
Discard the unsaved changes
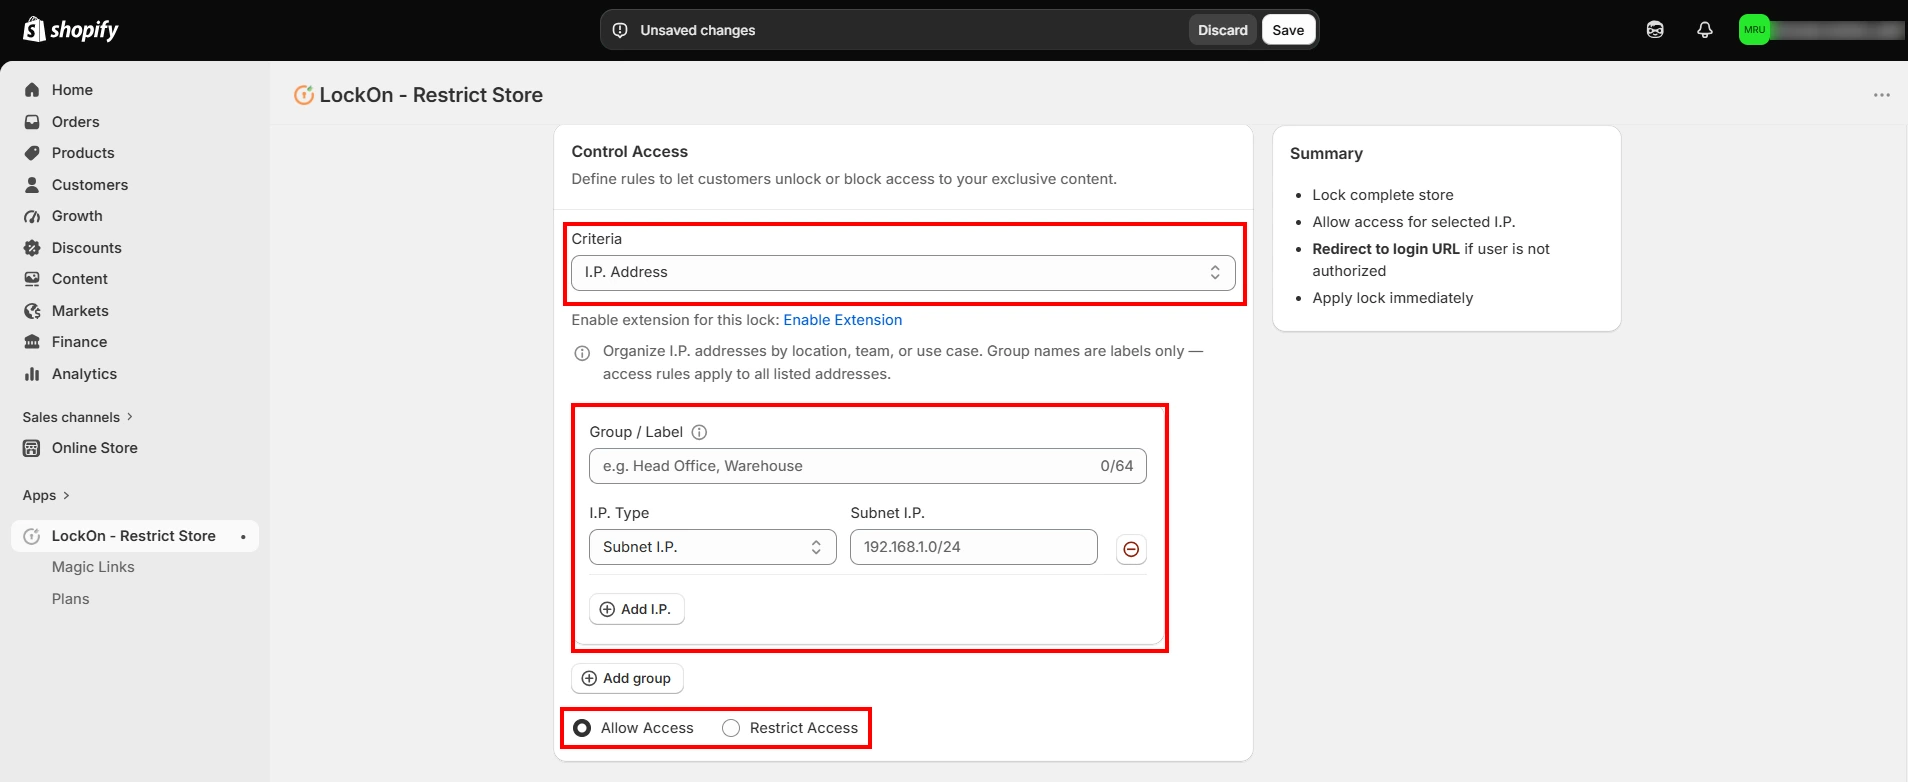coord(1223,30)
